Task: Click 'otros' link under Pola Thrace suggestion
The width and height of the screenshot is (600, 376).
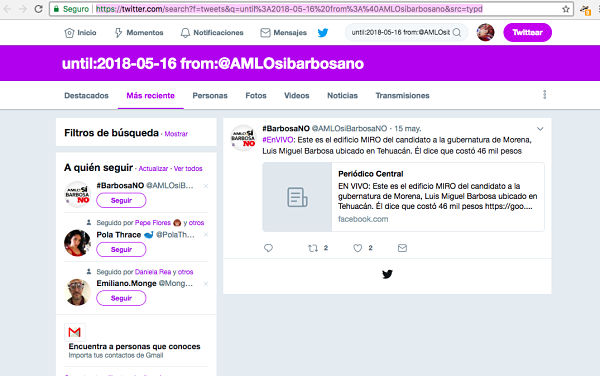Action: tap(196, 223)
